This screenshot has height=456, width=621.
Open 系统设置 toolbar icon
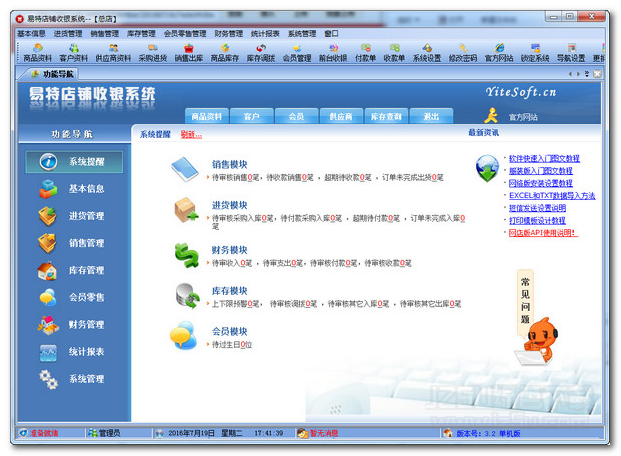click(427, 53)
